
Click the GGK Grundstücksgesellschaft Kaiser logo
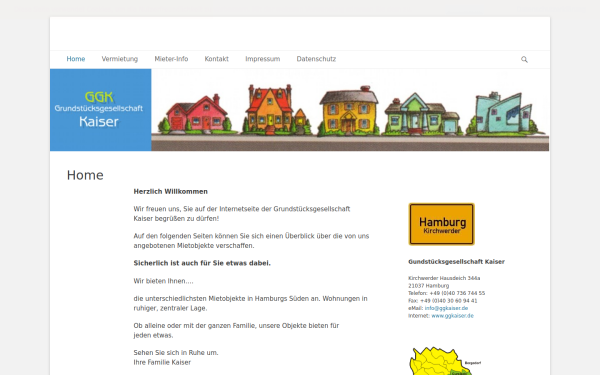point(101,110)
